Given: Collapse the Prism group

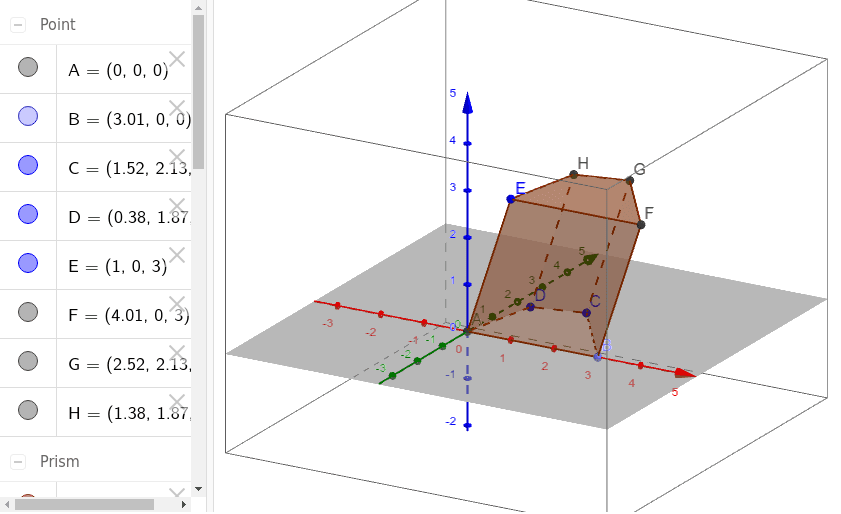Looking at the screenshot, I should point(18,462).
